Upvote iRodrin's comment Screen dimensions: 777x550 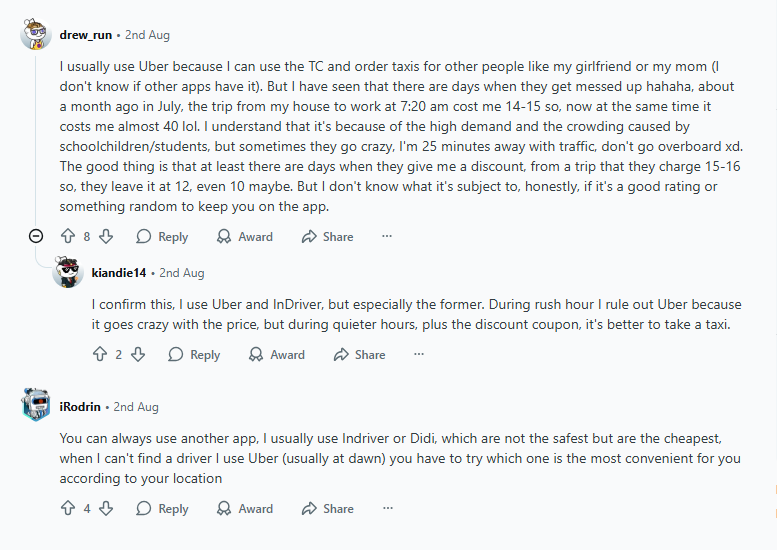pos(68,509)
